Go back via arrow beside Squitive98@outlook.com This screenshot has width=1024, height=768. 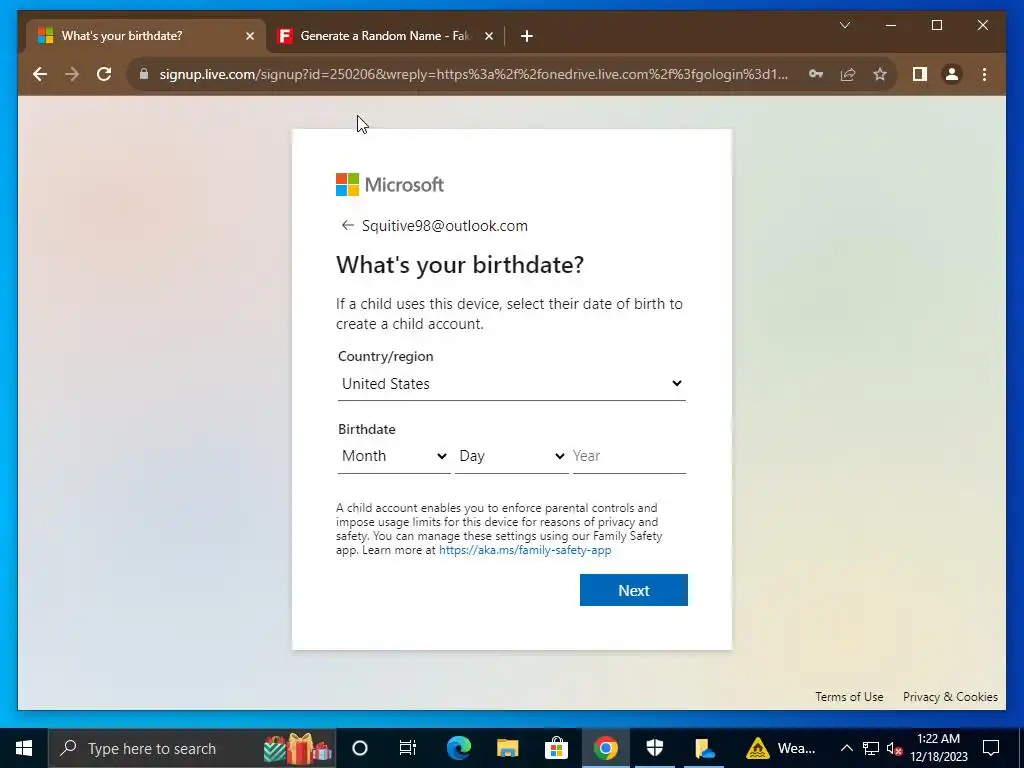pos(347,225)
